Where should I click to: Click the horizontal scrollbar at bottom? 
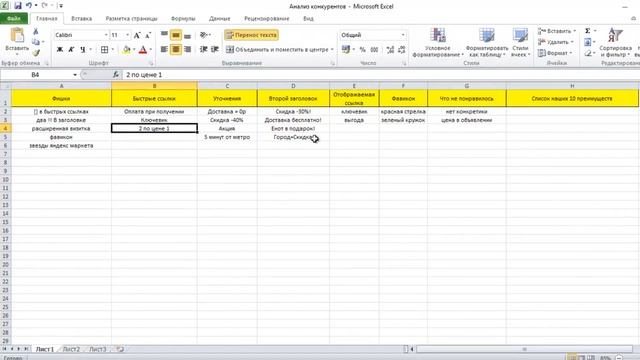pyautogui.click(x=524, y=349)
